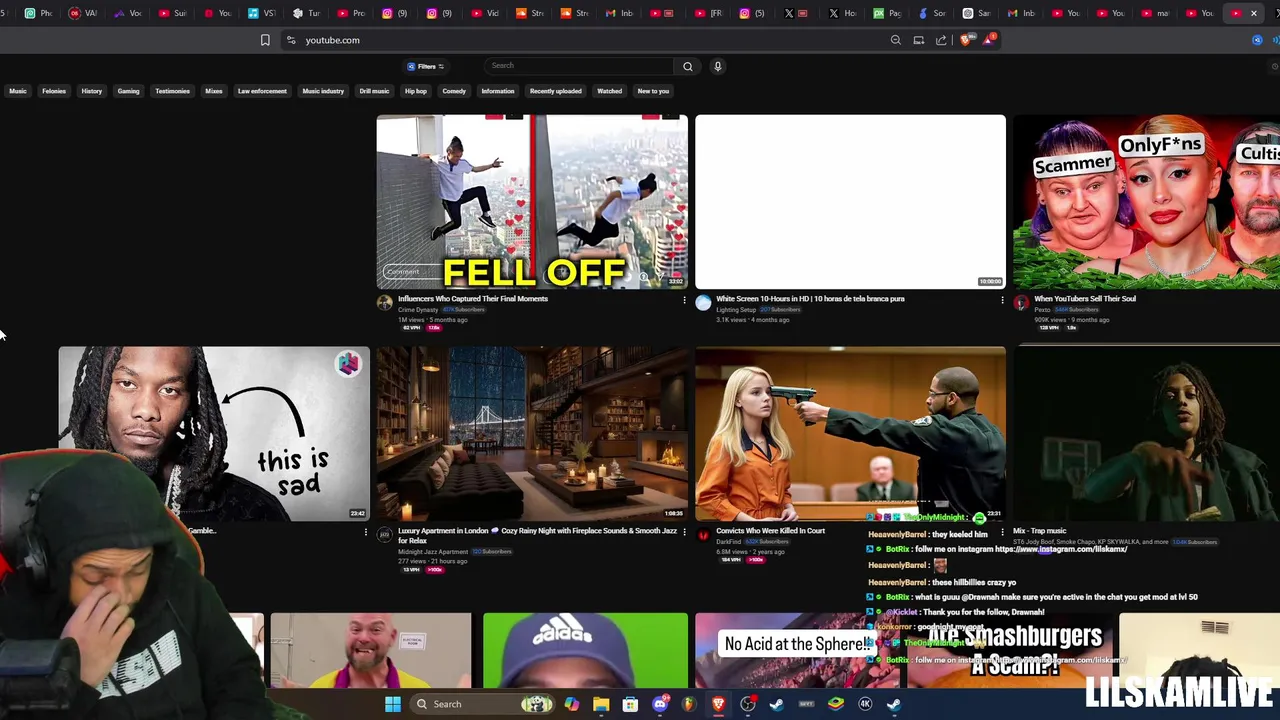This screenshot has width=1280, height=720.
Task: Close the active YouTube browser tab
Action: coord(1254,13)
